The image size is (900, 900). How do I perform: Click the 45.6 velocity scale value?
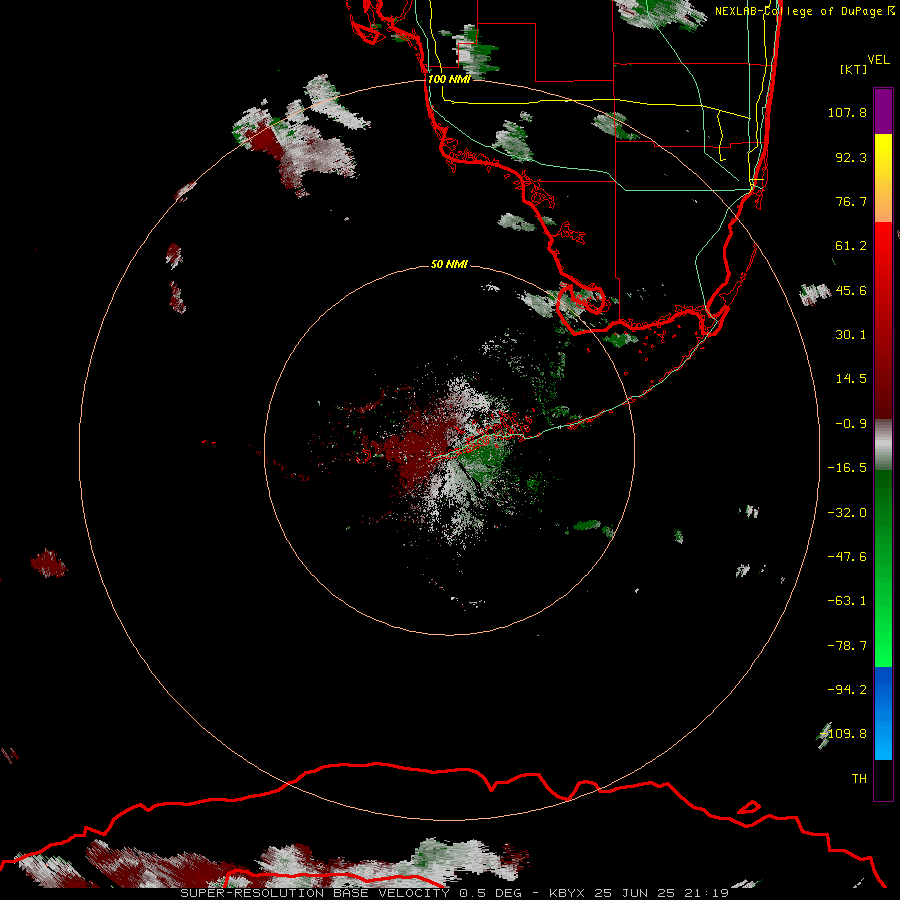click(851, 290)
